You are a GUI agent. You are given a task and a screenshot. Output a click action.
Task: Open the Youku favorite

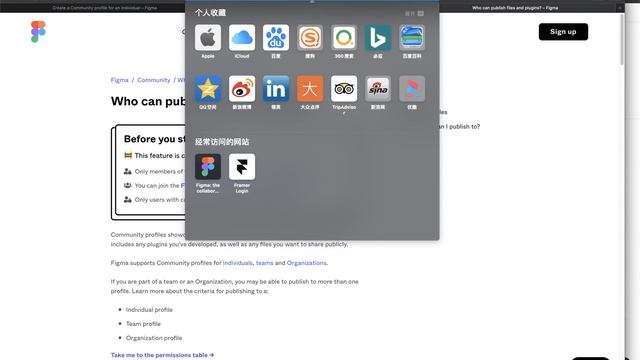(x=412, y=89)
